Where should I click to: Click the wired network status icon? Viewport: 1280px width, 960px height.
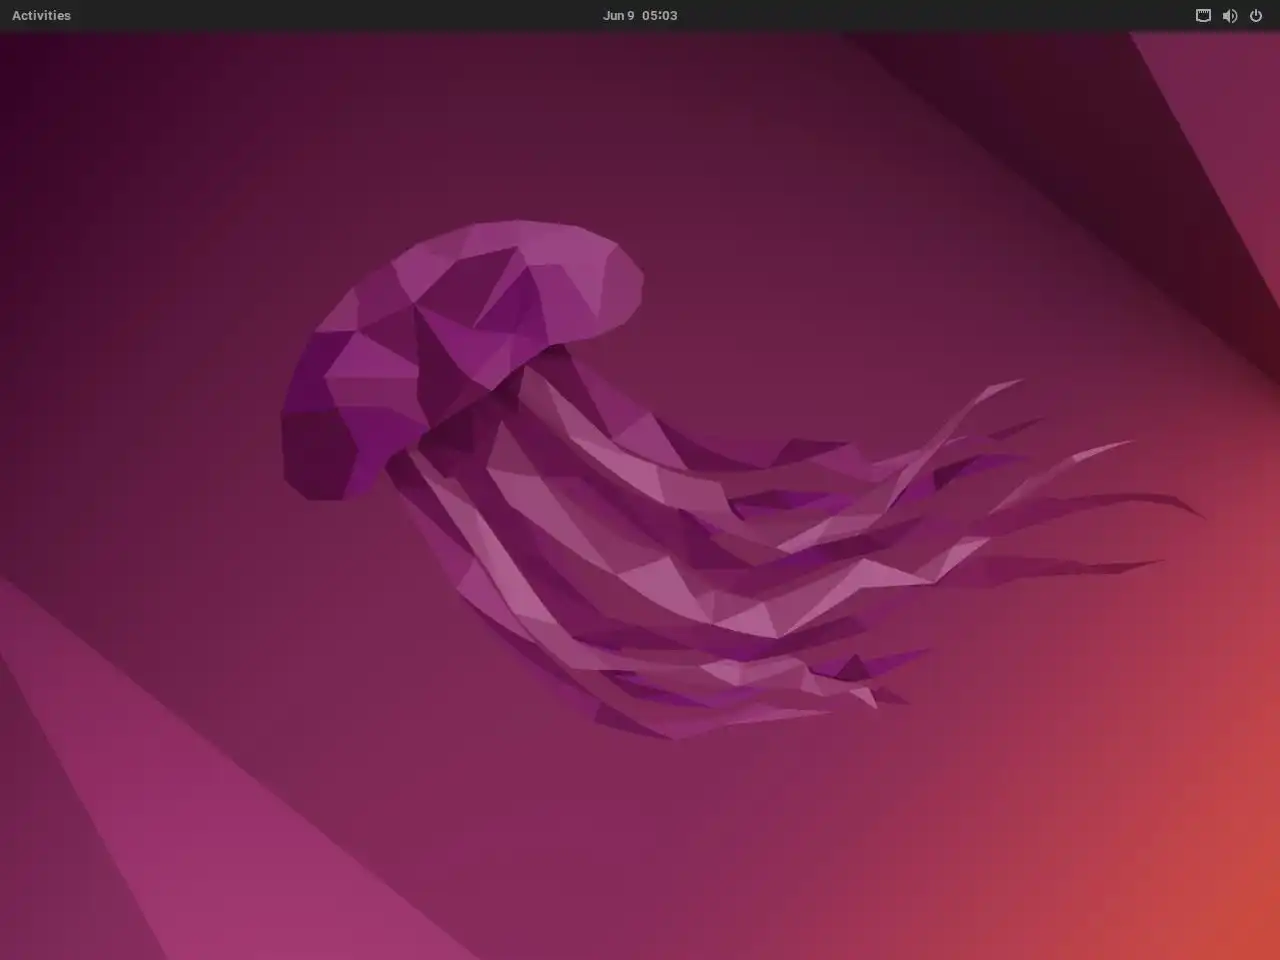[x=1203, y=15]
